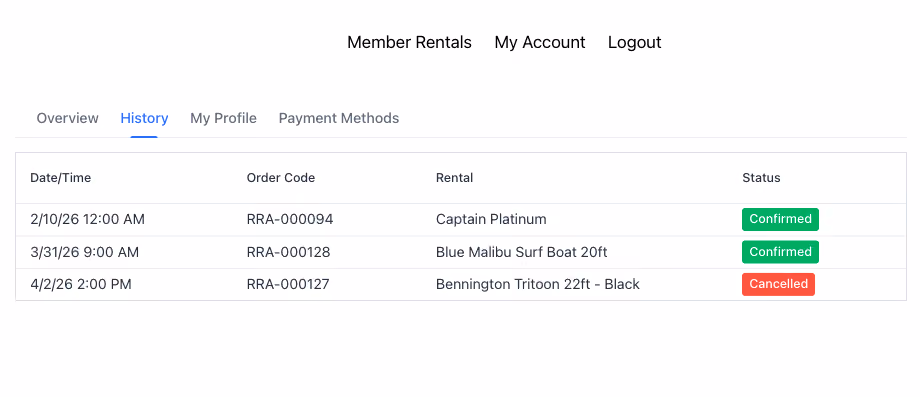Open Blue Malibu Surf Boat 20ft entry
Image resolution: width=920 pixels, height=397 pixels.
522,252
